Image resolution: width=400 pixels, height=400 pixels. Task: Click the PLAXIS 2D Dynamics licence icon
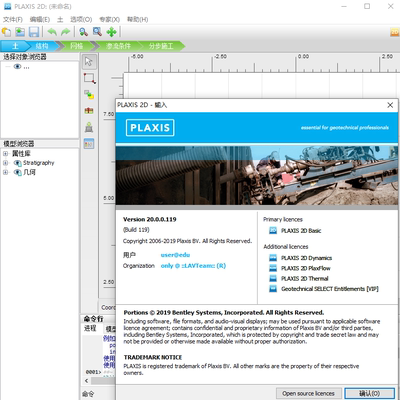point(273,258)
